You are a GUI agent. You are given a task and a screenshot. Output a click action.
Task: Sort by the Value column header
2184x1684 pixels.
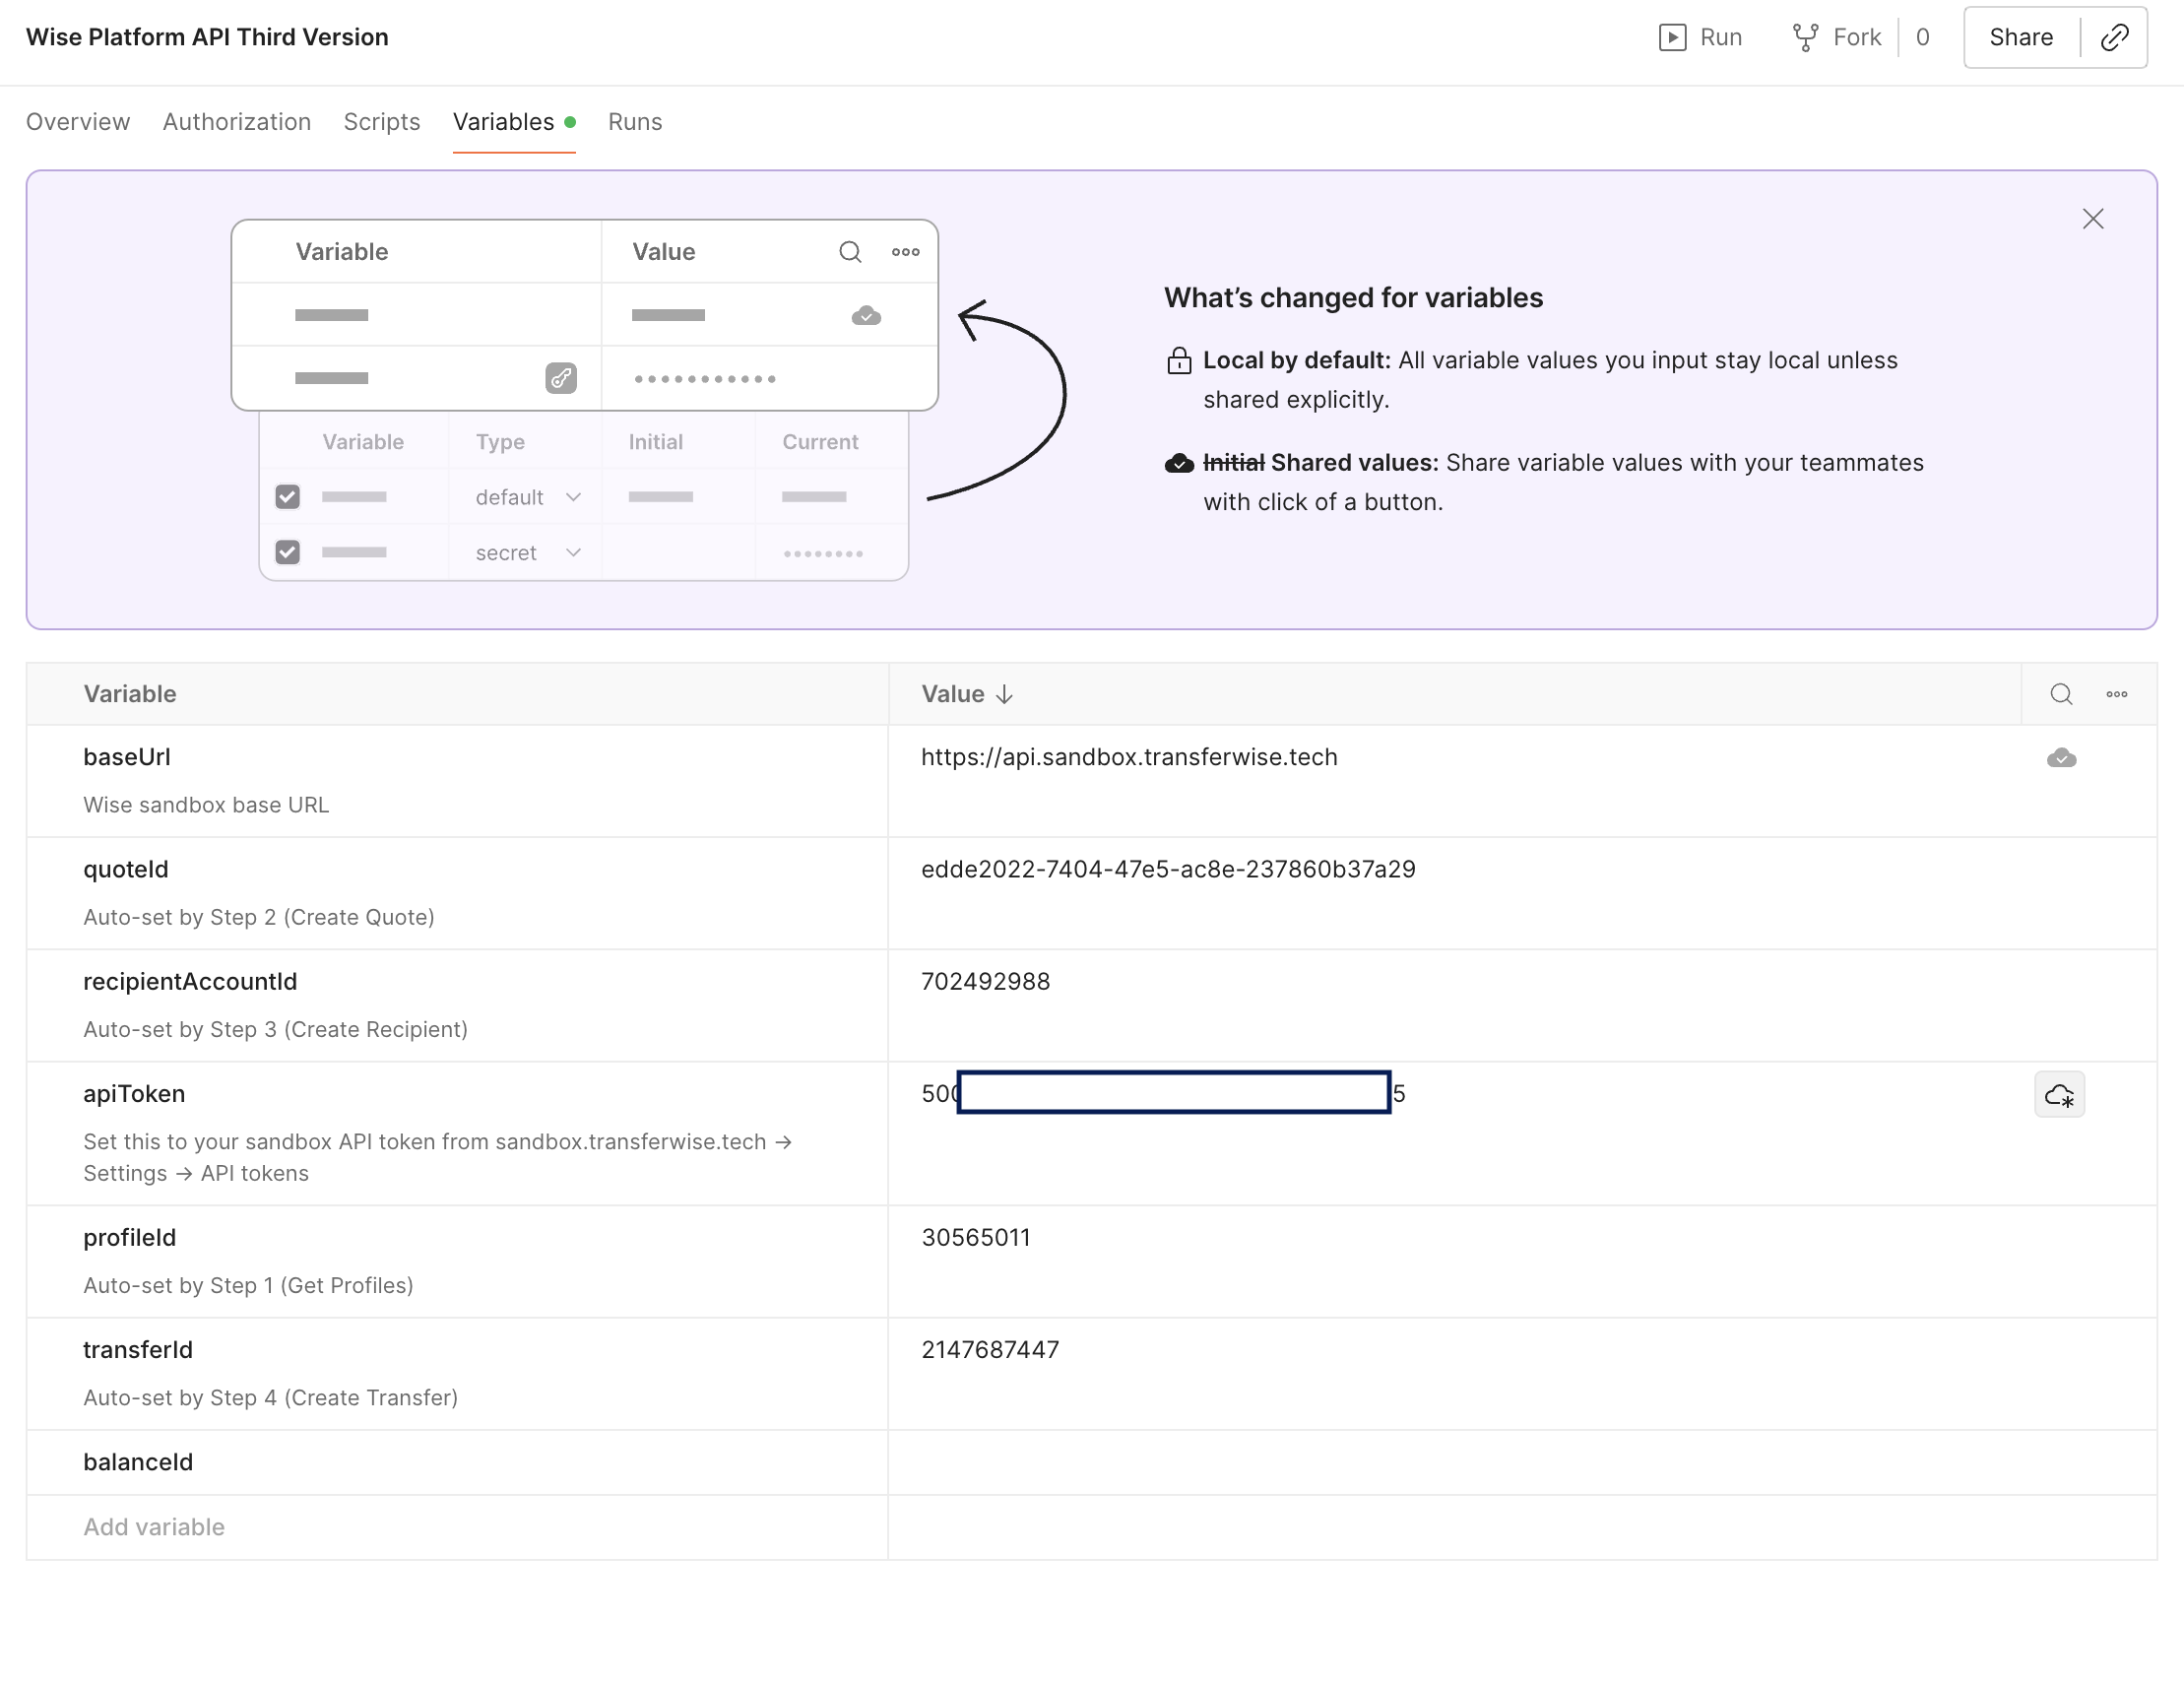click(967, 694)
